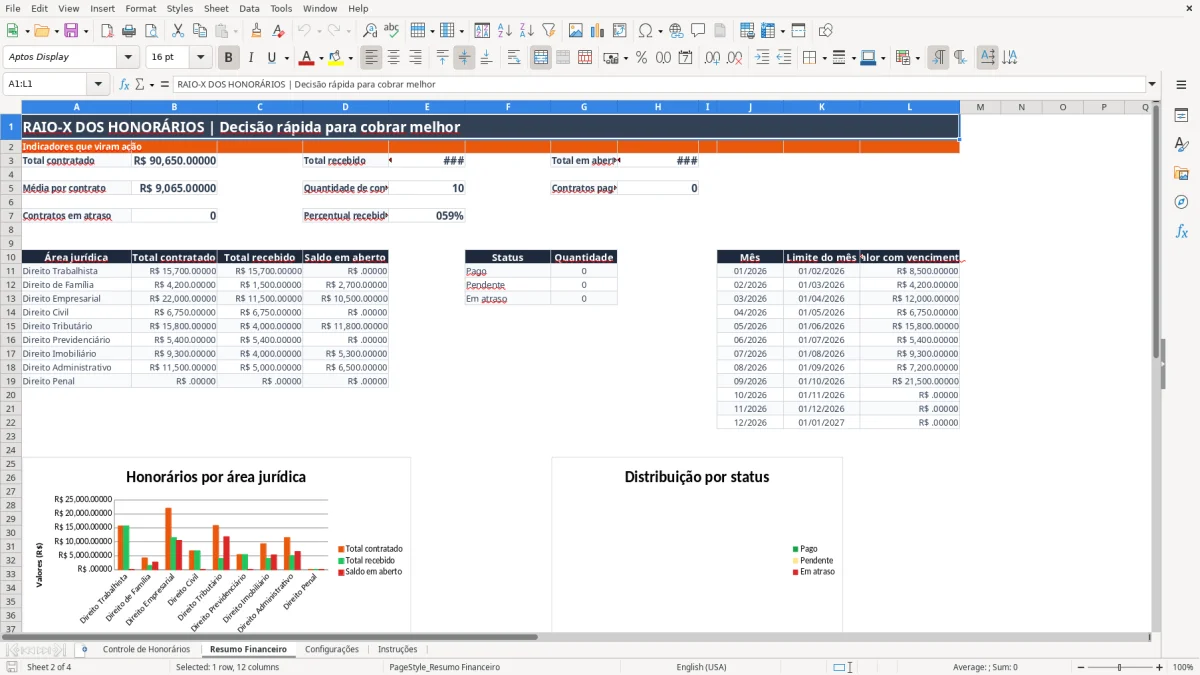1200x675 pixels.
Task: Open the Styles menu
Action: pos(180,8)
